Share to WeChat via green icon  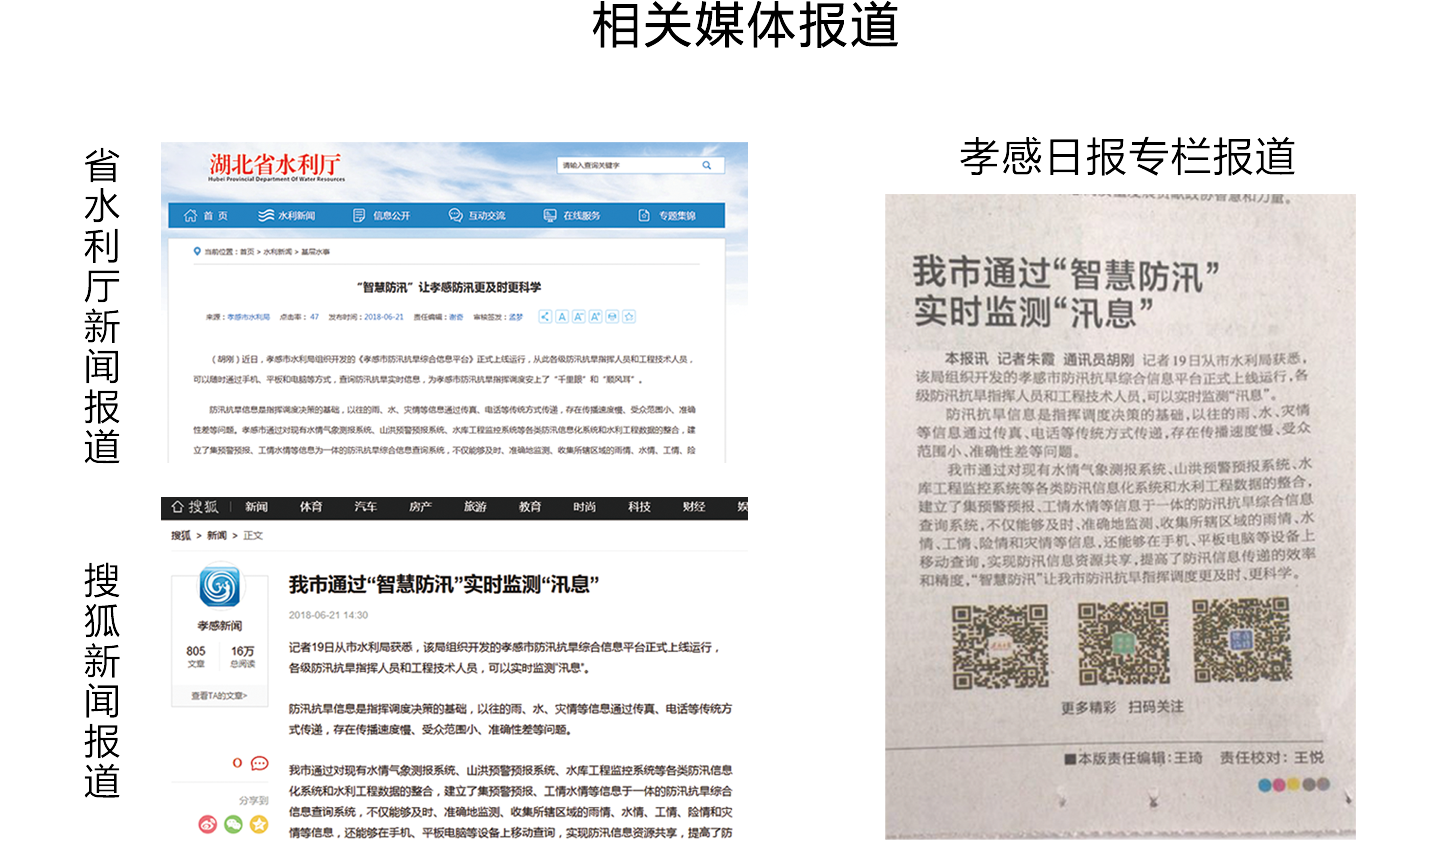click(x=233, y=824)
